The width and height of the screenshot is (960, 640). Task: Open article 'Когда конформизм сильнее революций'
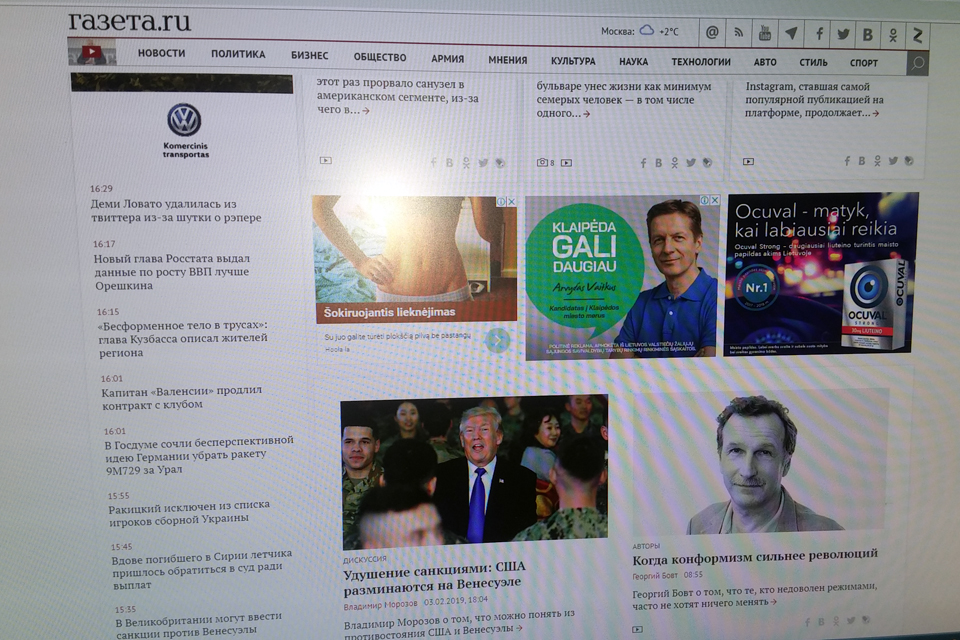[x=755, y=554]
